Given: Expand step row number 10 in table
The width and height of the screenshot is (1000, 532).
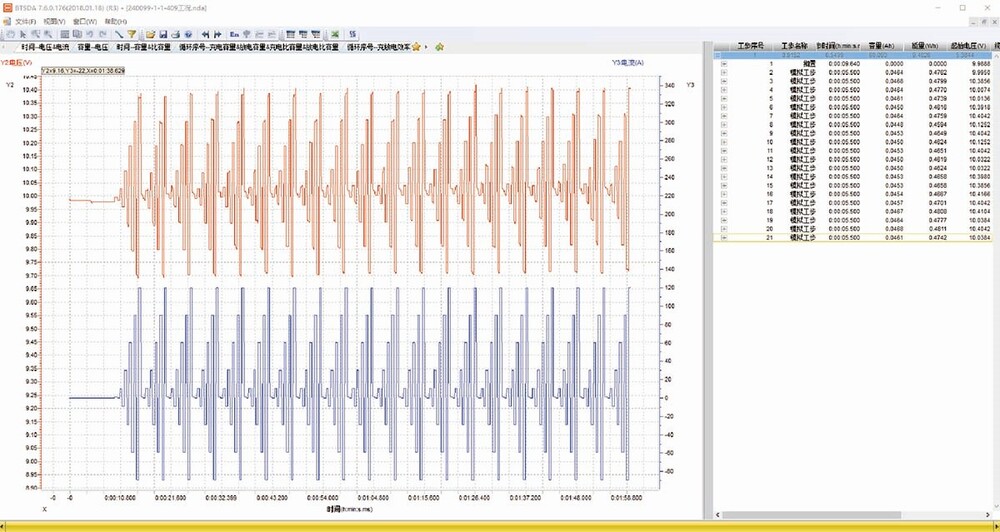Looking at the screenshot, I should click(724, 142).
